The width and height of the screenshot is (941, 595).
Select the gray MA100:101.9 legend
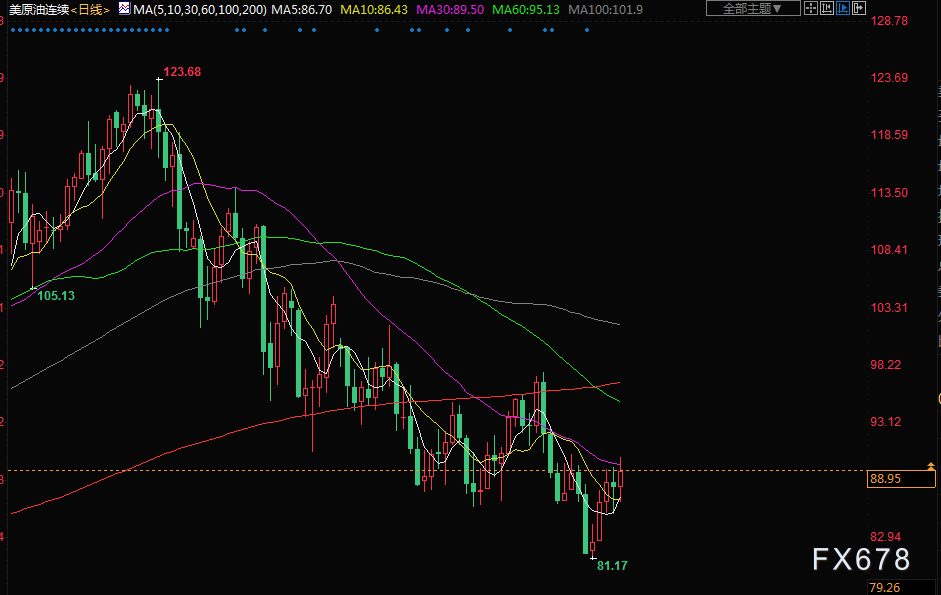click(606, 9)
